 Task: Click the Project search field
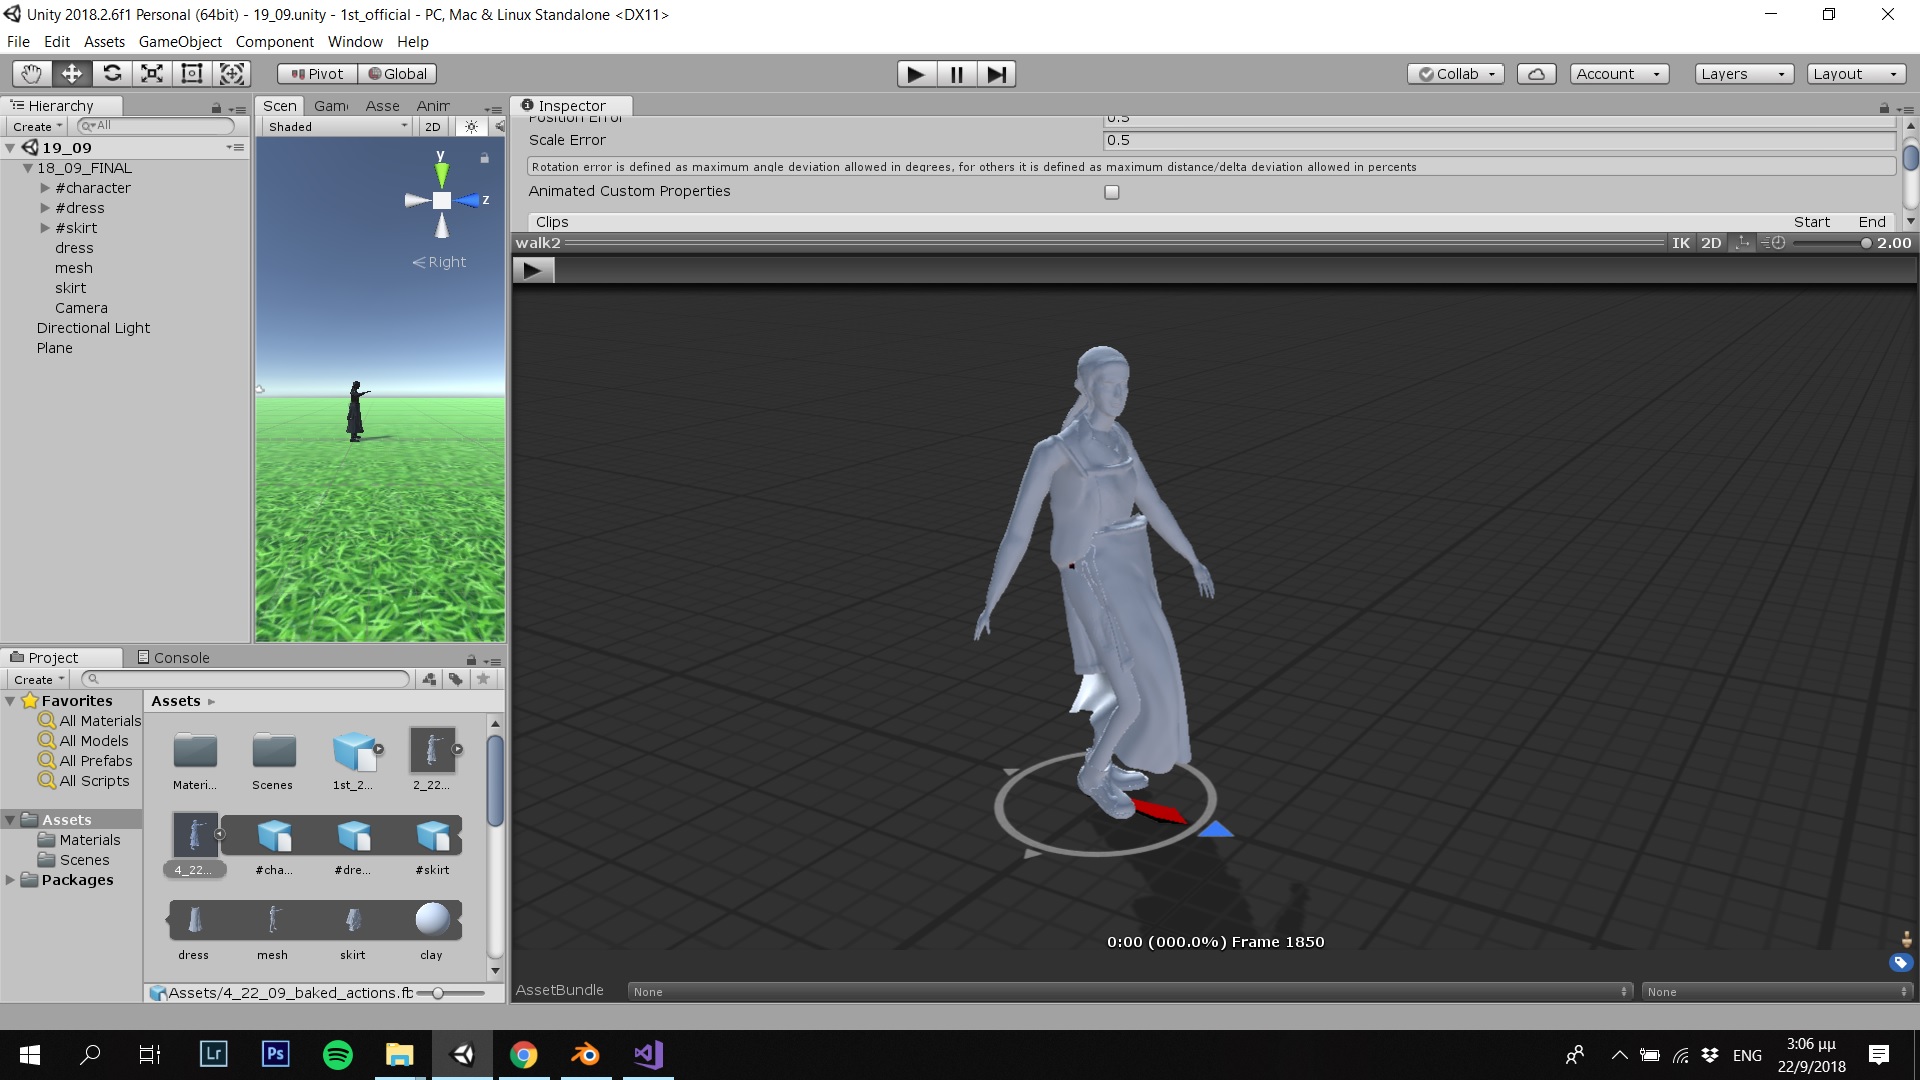click(x=245, y=679)
